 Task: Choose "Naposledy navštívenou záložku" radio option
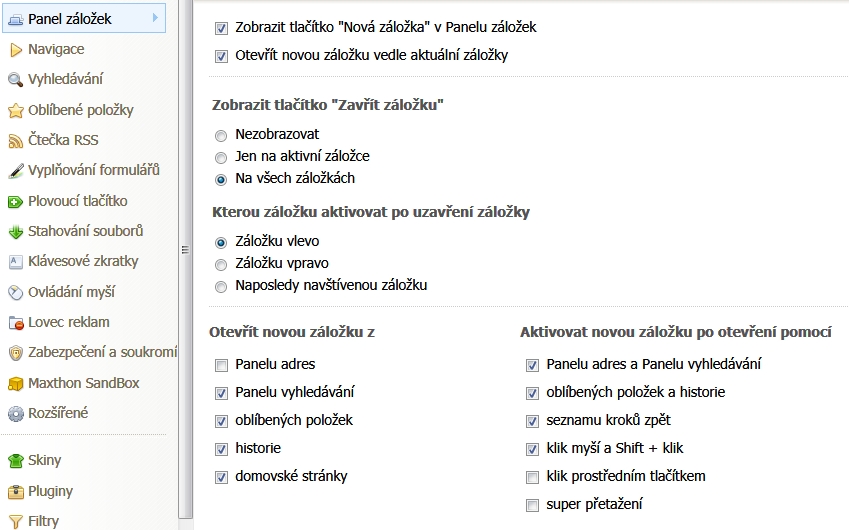221,286
